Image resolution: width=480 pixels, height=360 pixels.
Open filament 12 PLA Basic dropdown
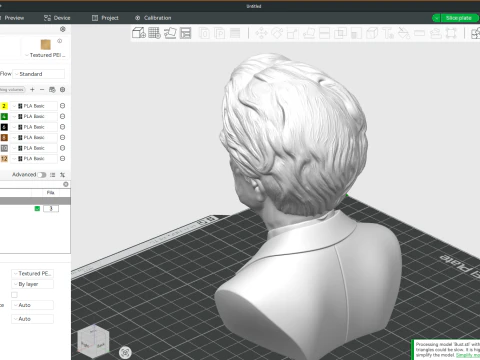click(x=34, y=158)
